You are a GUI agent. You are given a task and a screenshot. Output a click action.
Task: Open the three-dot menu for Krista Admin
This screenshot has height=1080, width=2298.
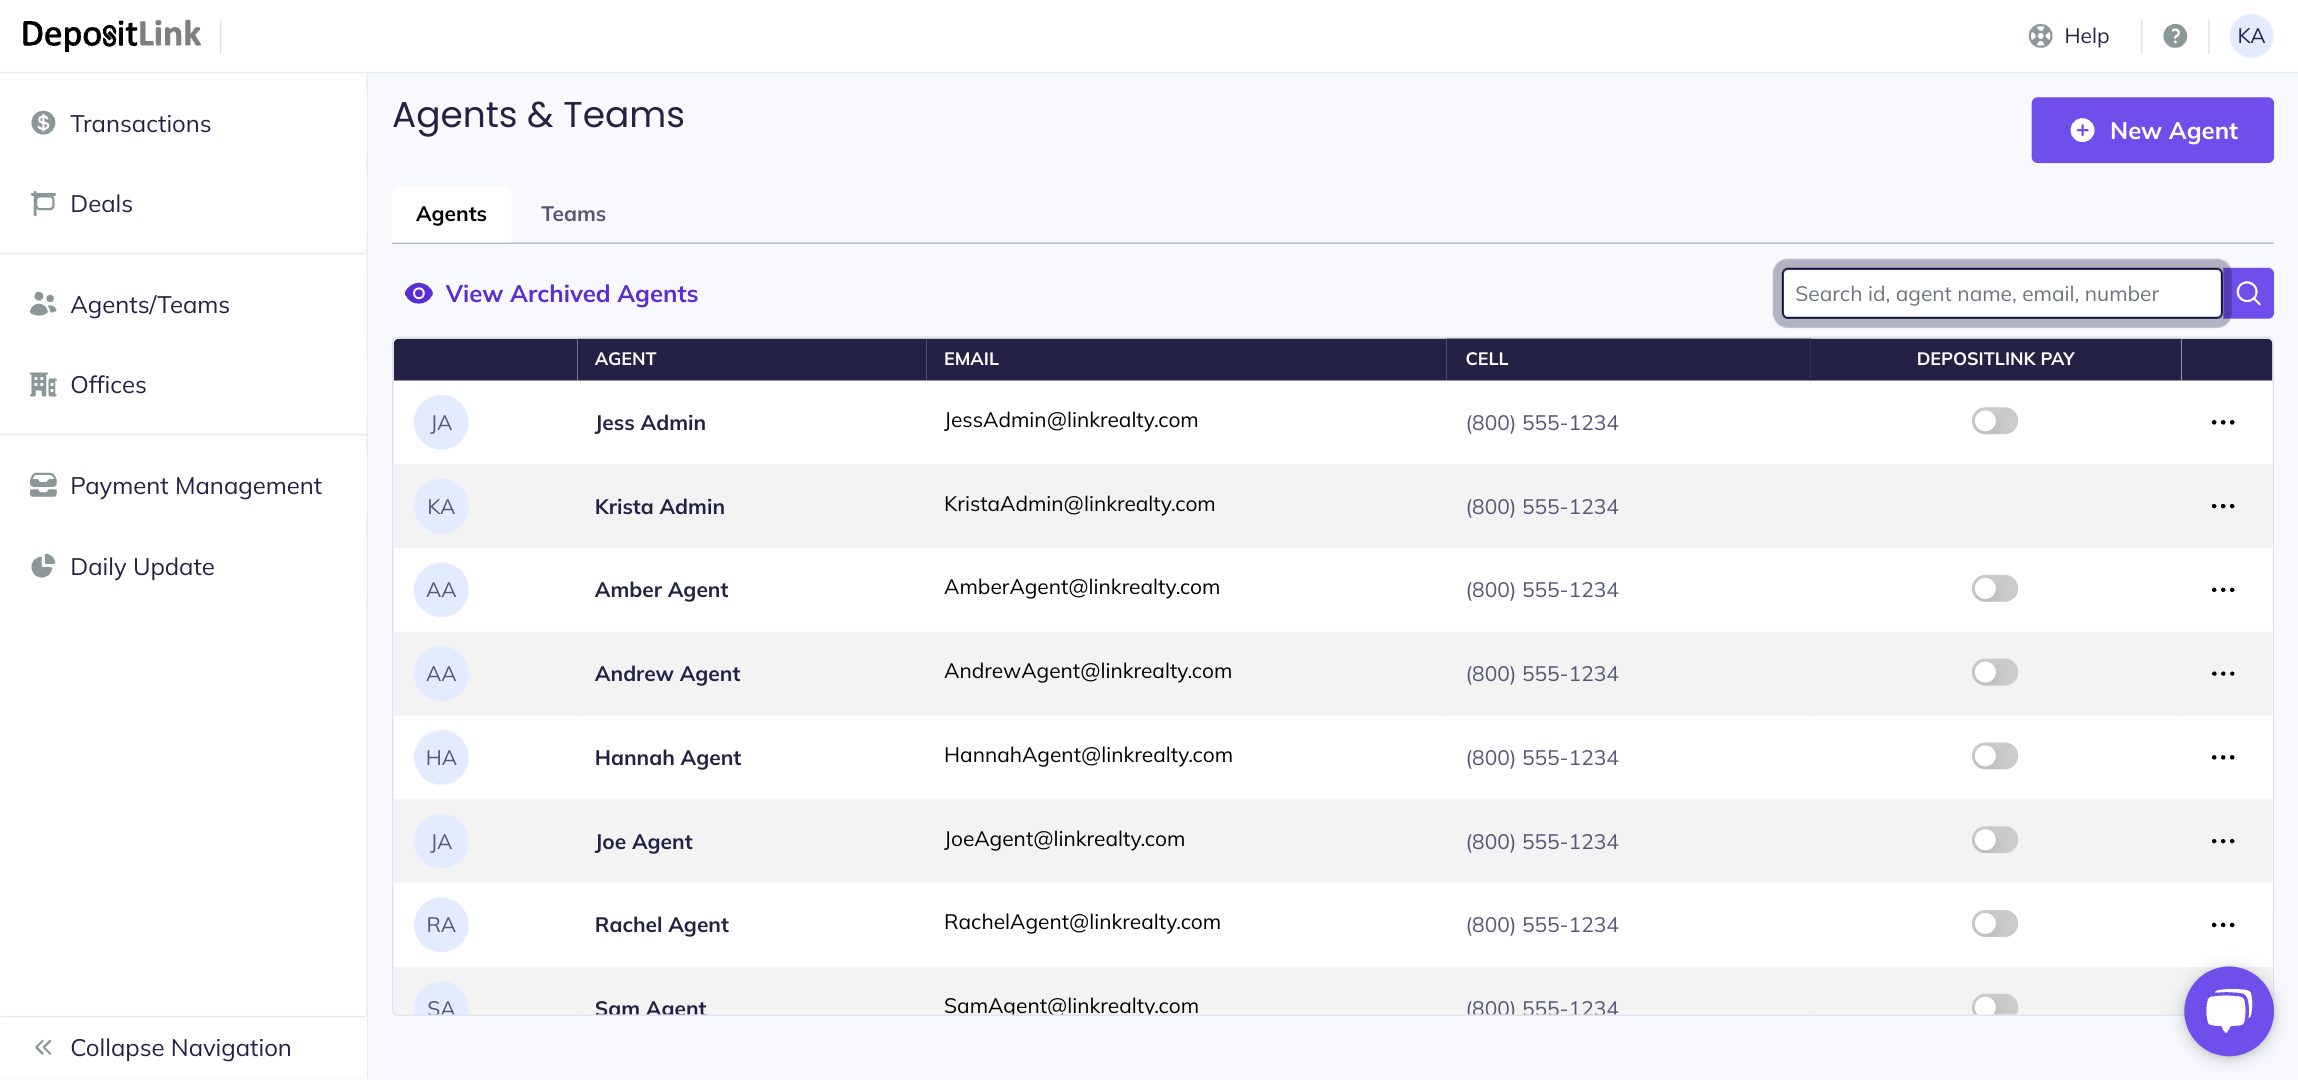[x=2222, y=506]
